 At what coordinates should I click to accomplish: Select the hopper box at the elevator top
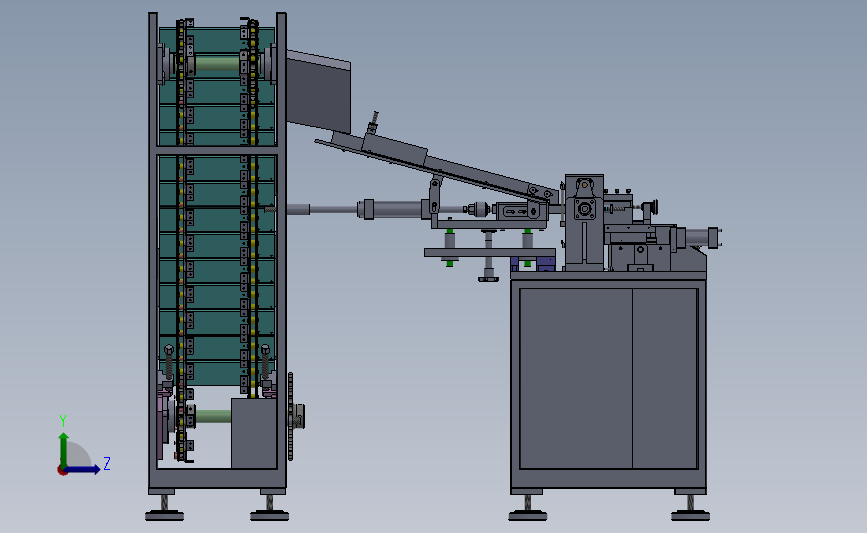pyautogui.click(x=318, y=91)
